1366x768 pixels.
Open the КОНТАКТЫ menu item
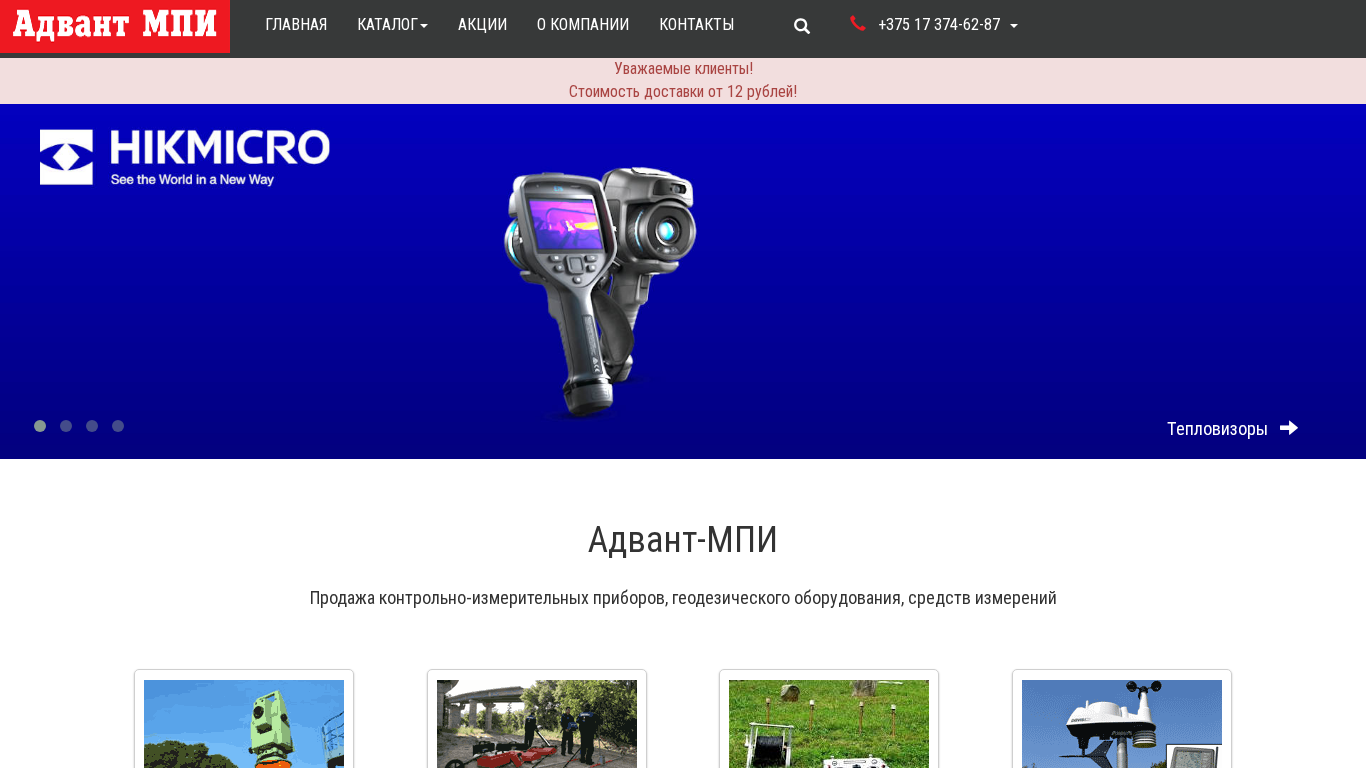pos(696,25)
